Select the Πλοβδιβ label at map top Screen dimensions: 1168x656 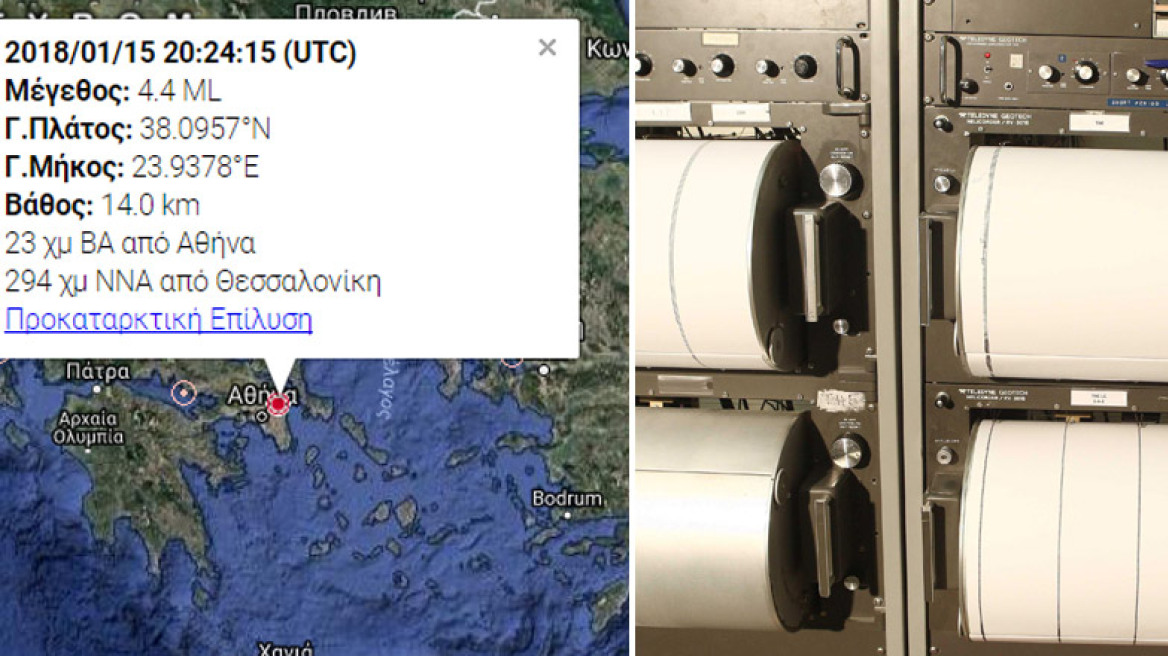point(346,12)
